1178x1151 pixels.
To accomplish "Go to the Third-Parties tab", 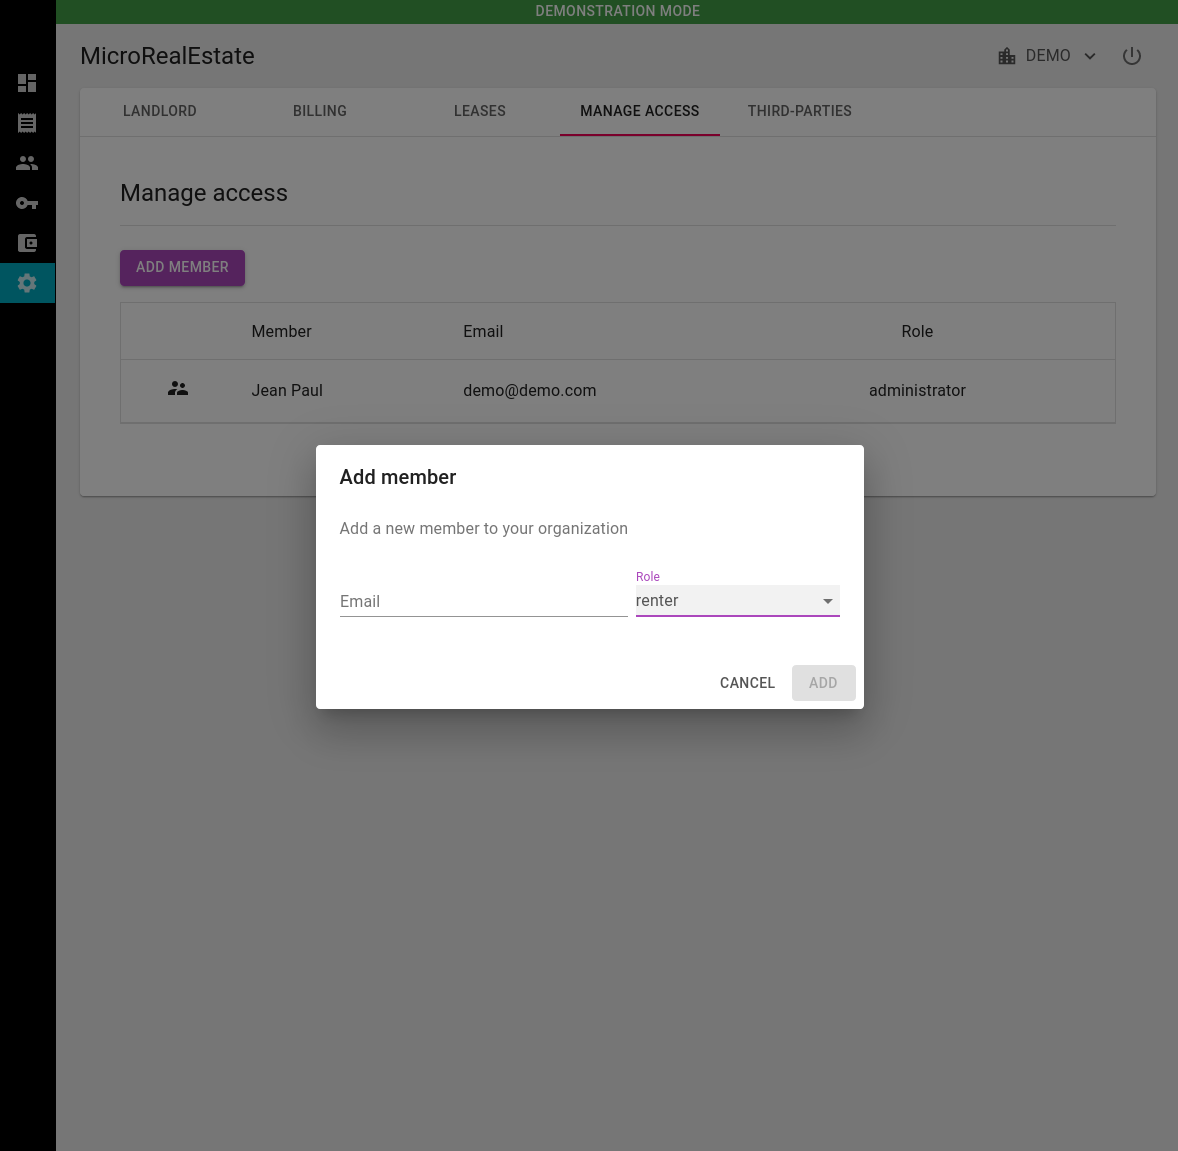I will pyautogui.click(x=800, y=111).
